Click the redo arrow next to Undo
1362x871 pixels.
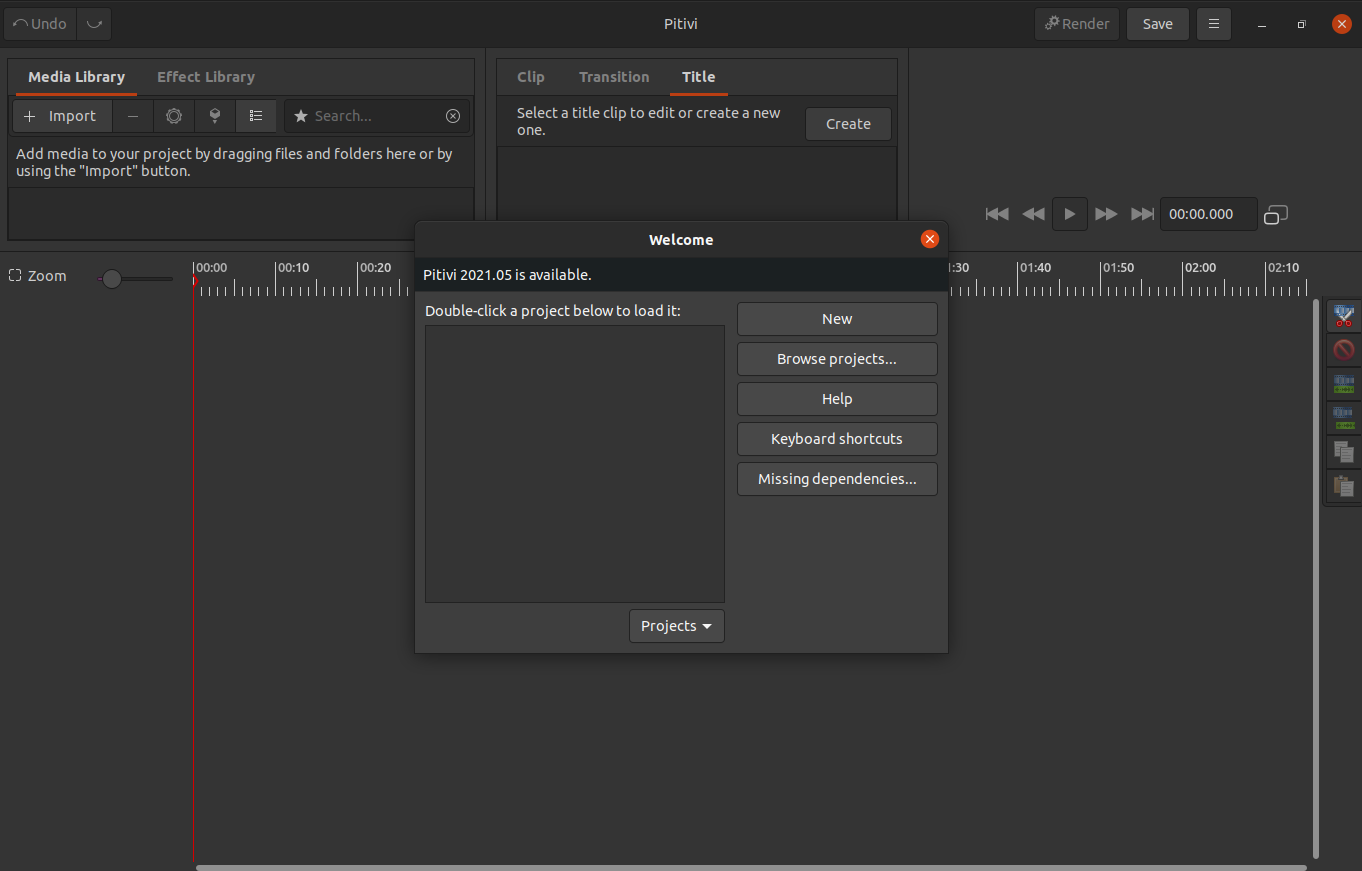(94, 24)
